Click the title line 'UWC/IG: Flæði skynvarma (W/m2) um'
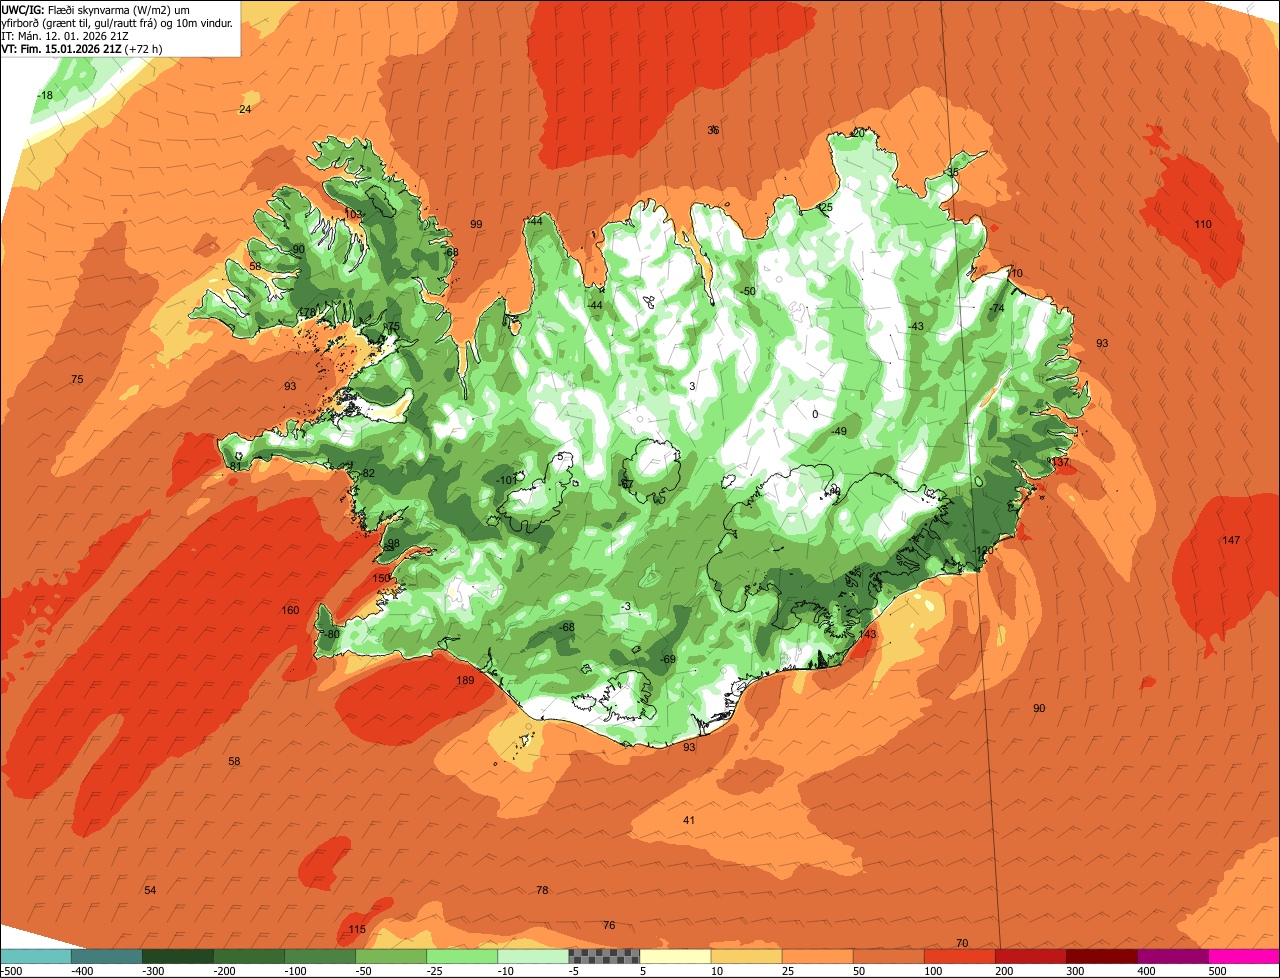Viewport: 1280px width, 978px height. [x=96, y=9]
